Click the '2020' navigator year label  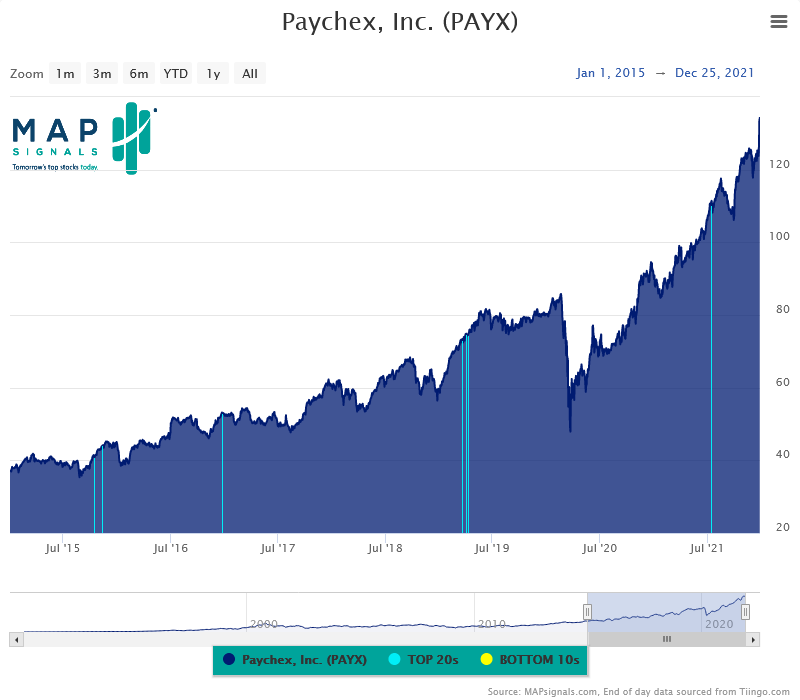[x=719, y=624]
